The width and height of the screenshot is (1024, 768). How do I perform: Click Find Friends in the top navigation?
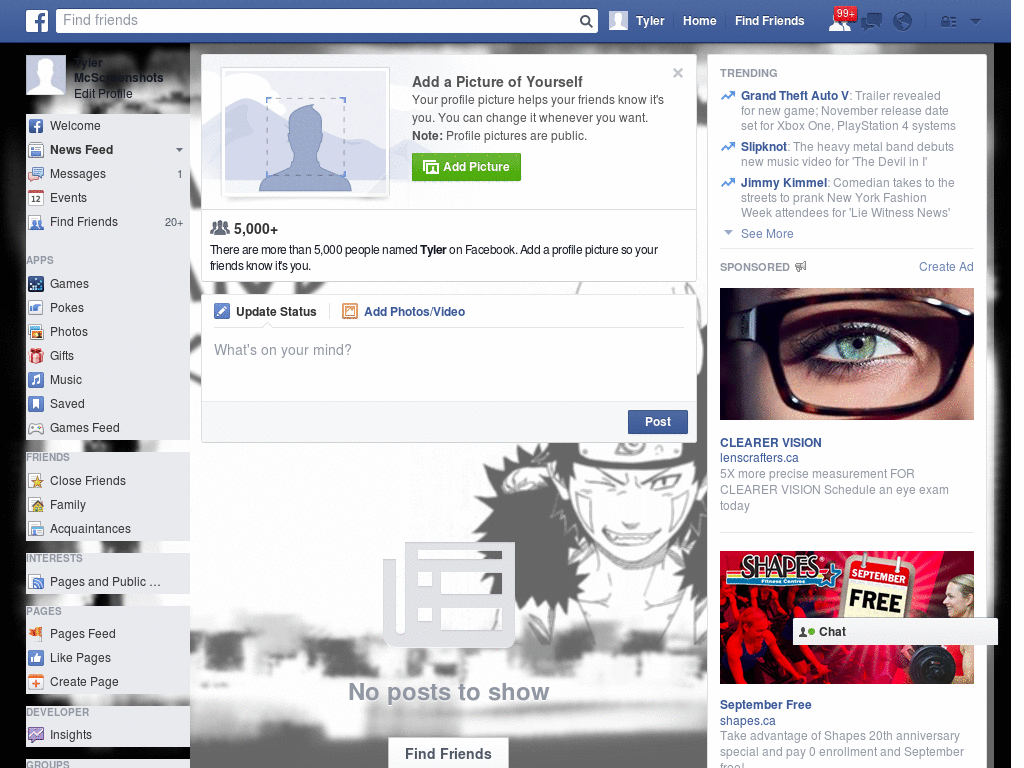point(769,21)
